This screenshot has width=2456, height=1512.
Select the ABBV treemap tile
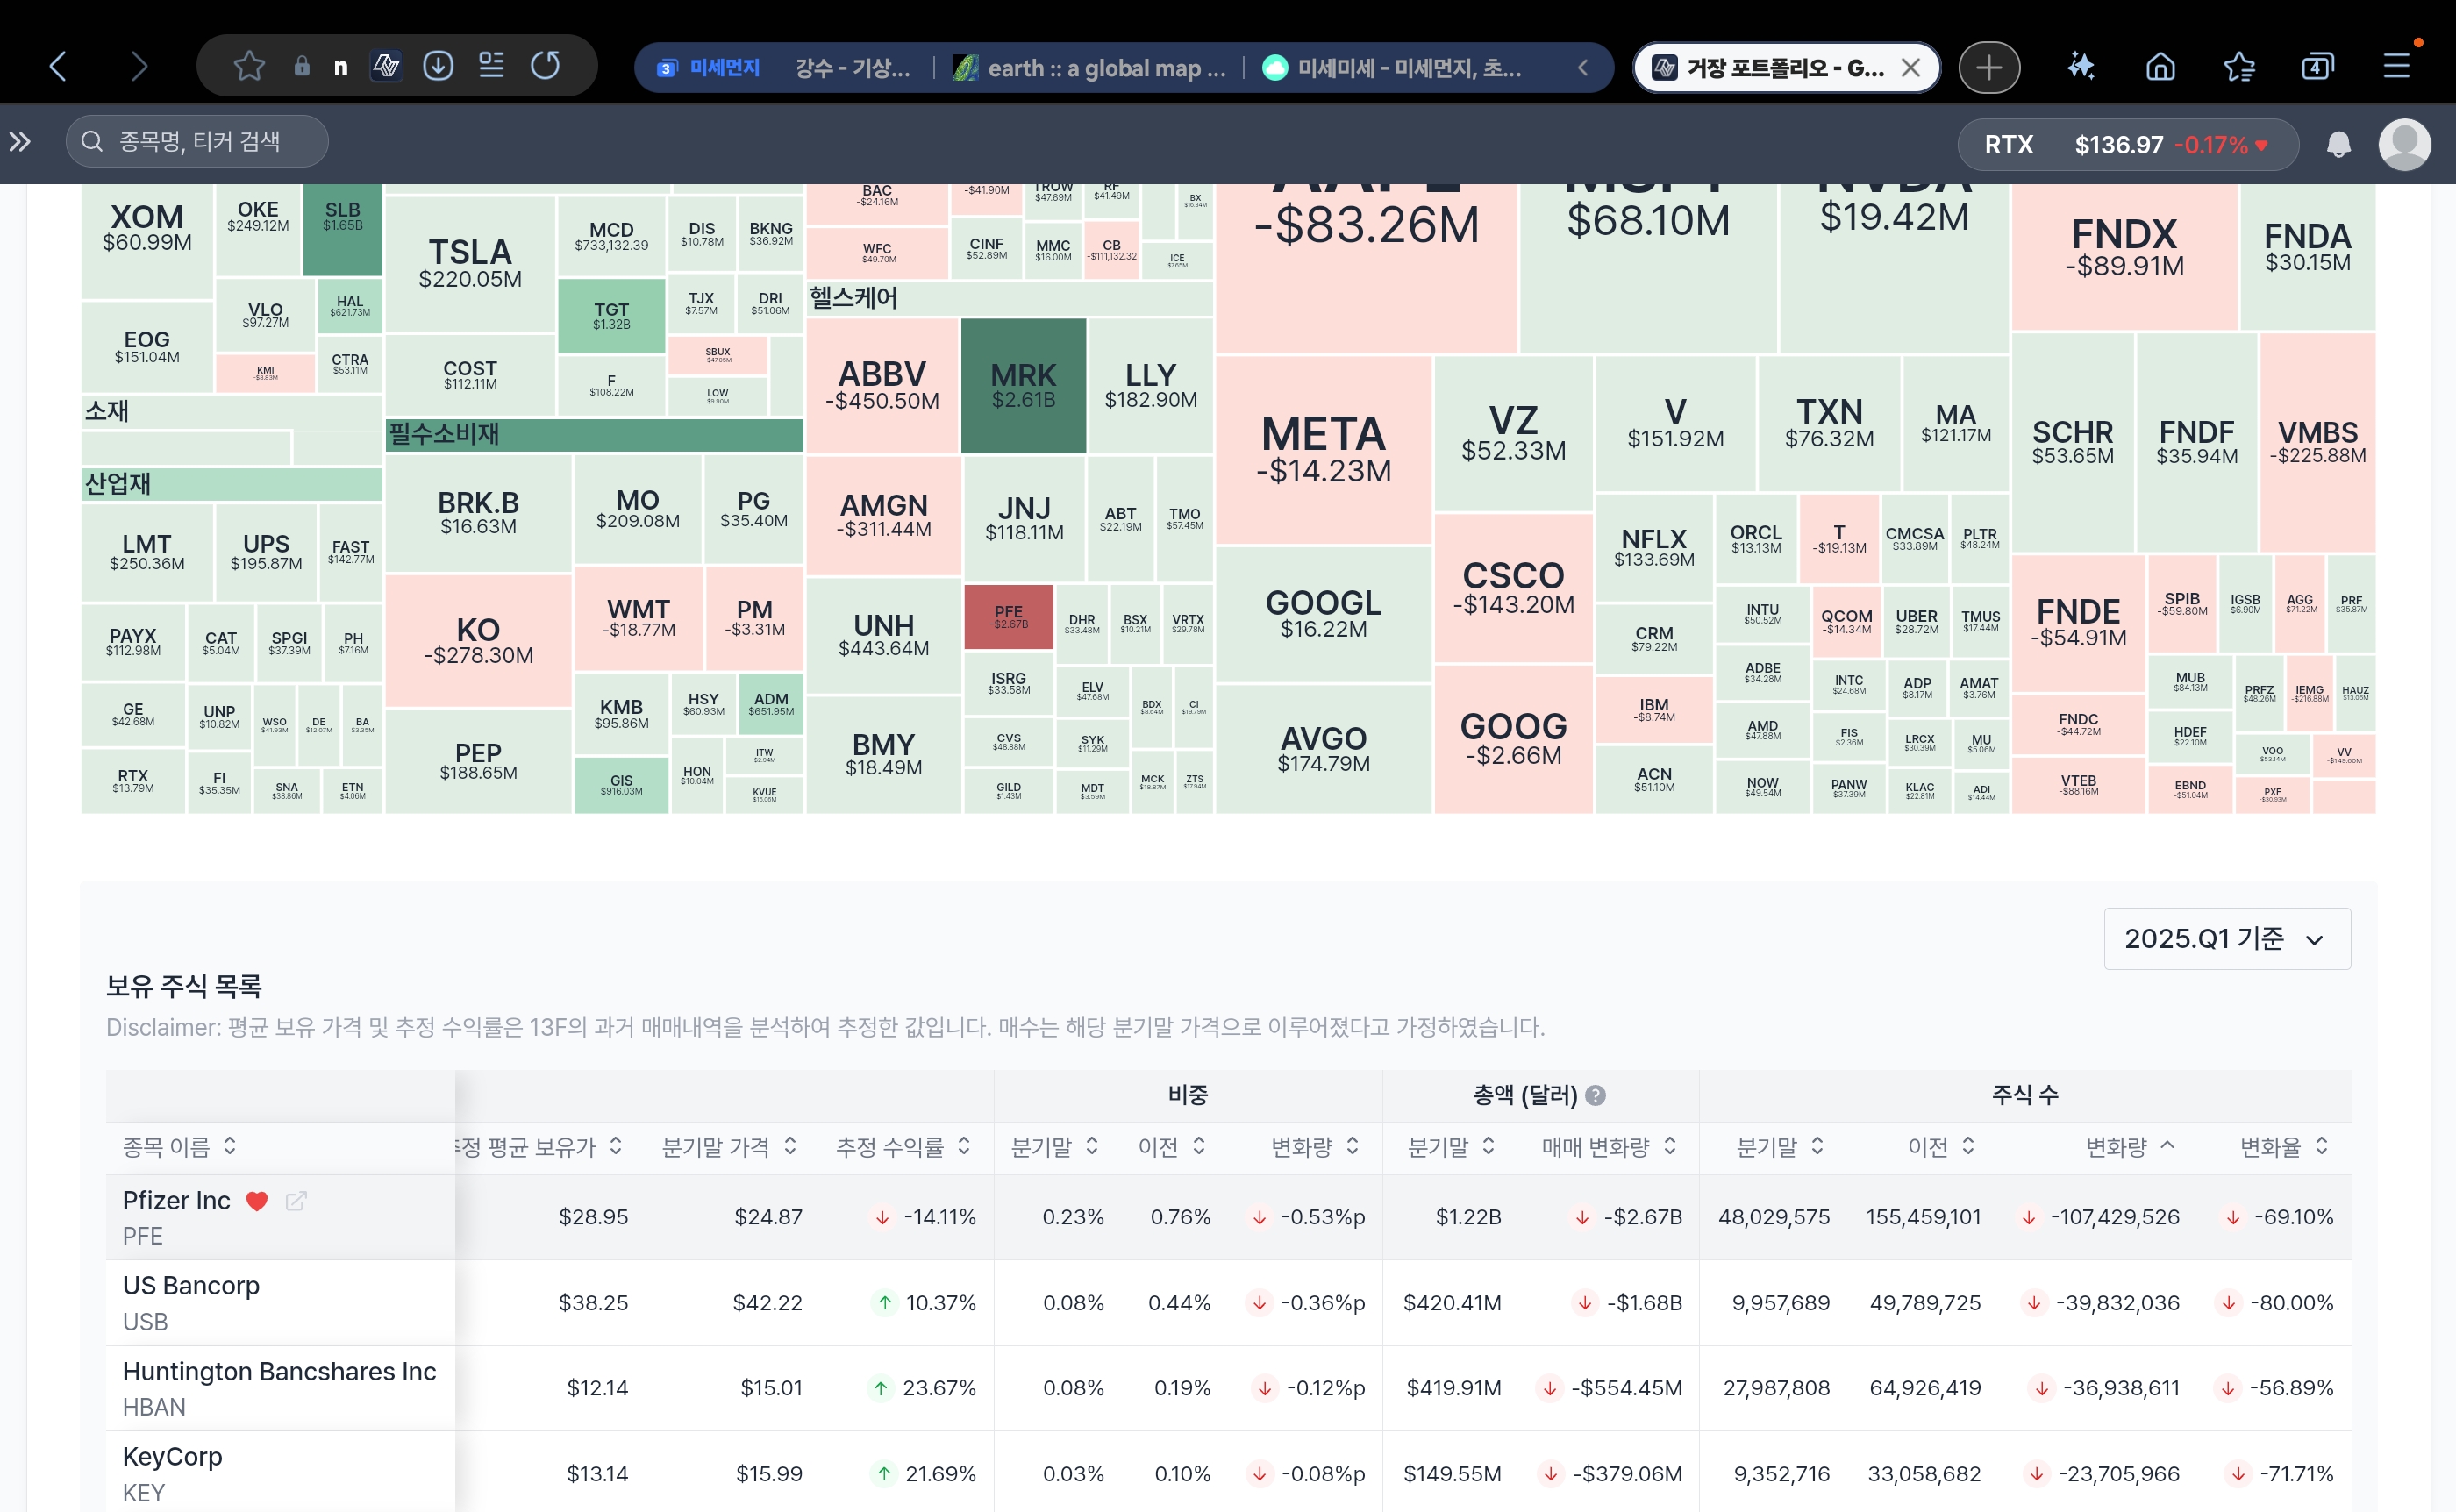(882, 386)
